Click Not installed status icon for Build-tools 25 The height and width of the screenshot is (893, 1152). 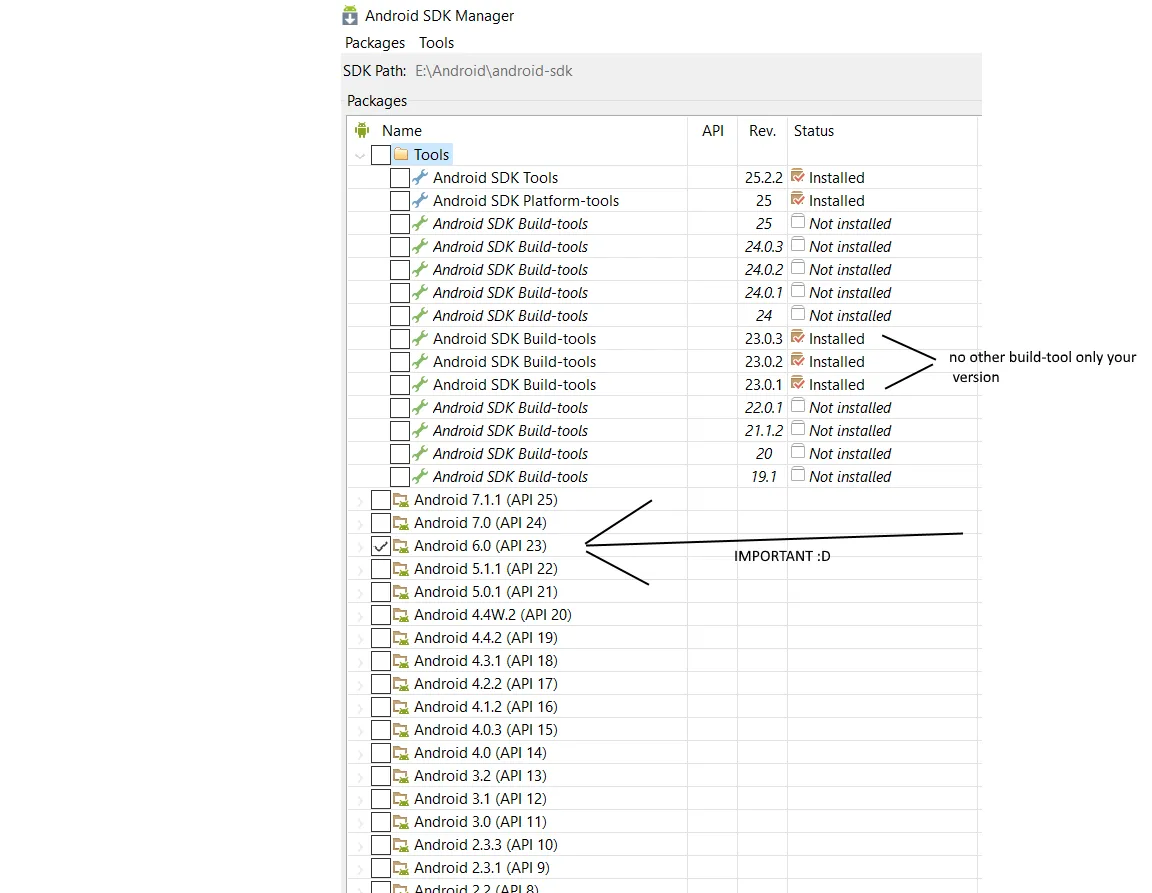(x=798, y=222)
